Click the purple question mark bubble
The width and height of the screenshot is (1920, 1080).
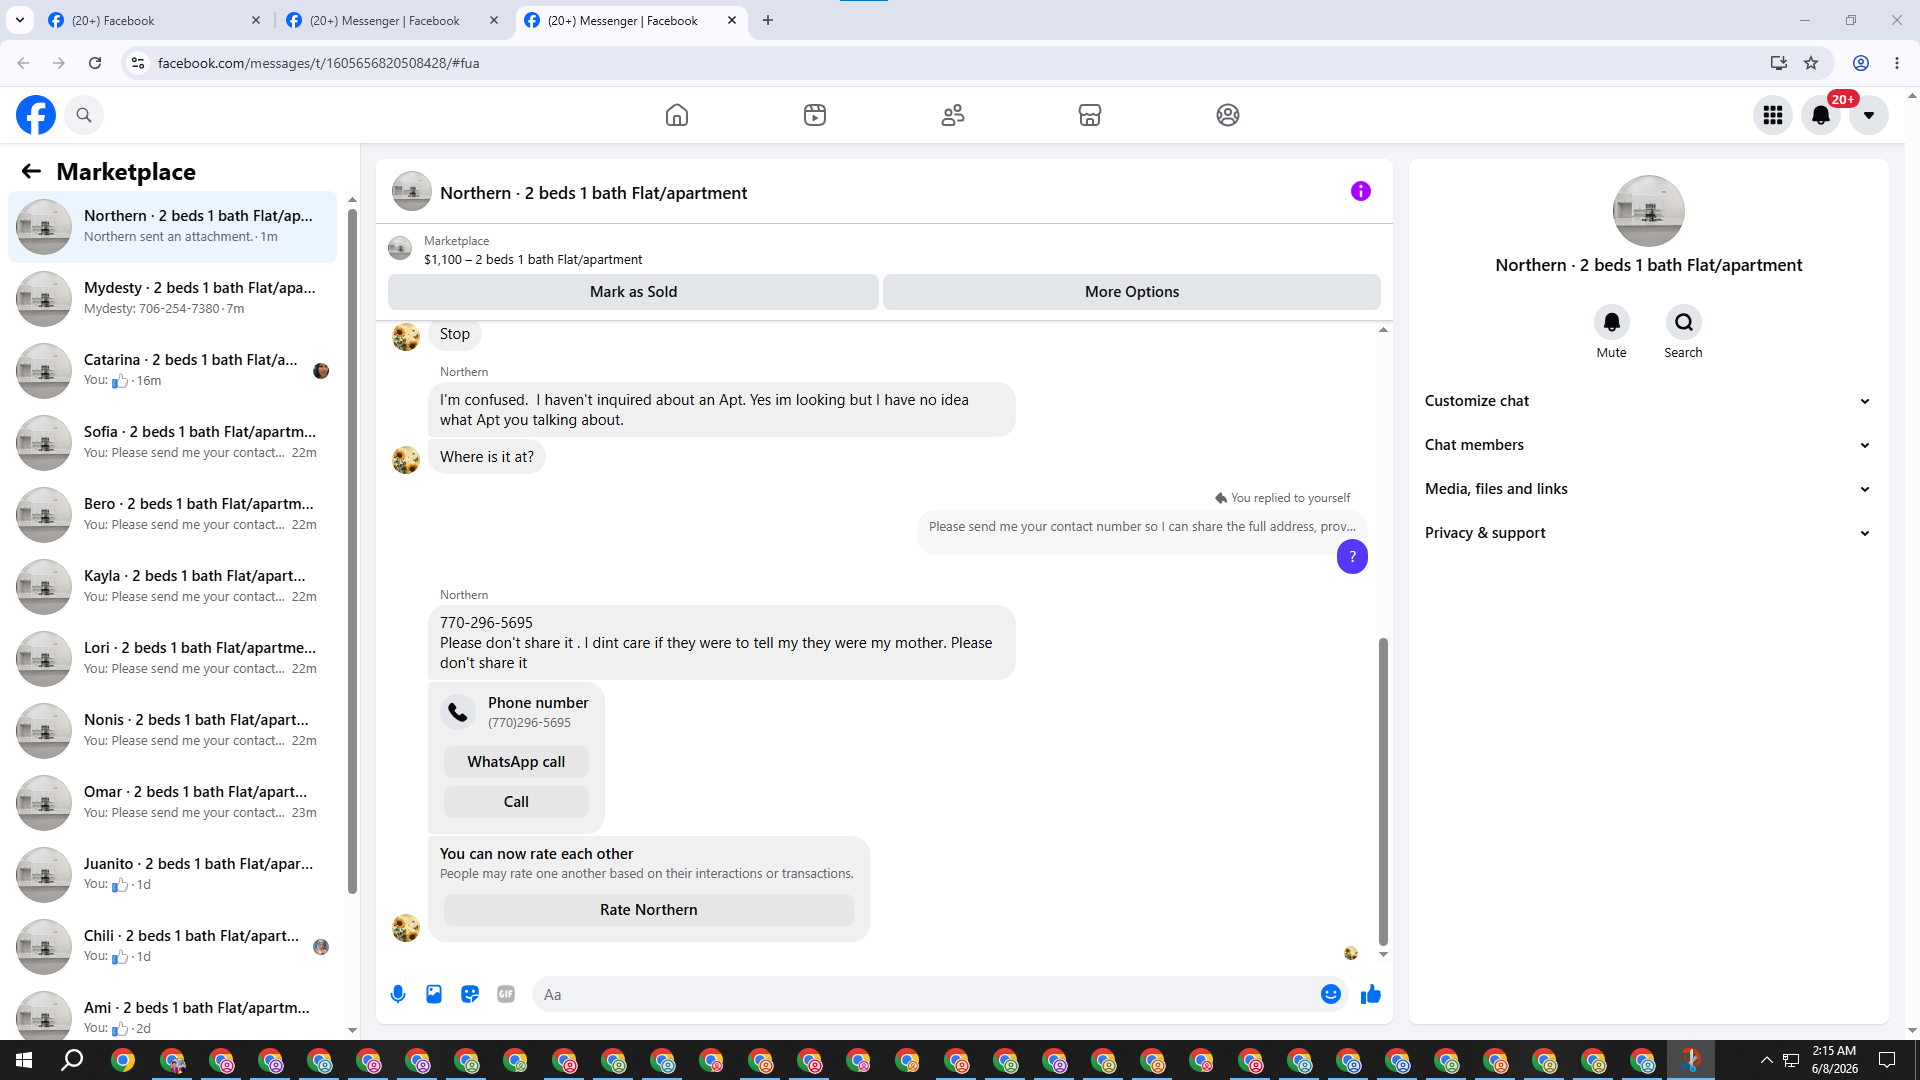(x=1353, y=557)
